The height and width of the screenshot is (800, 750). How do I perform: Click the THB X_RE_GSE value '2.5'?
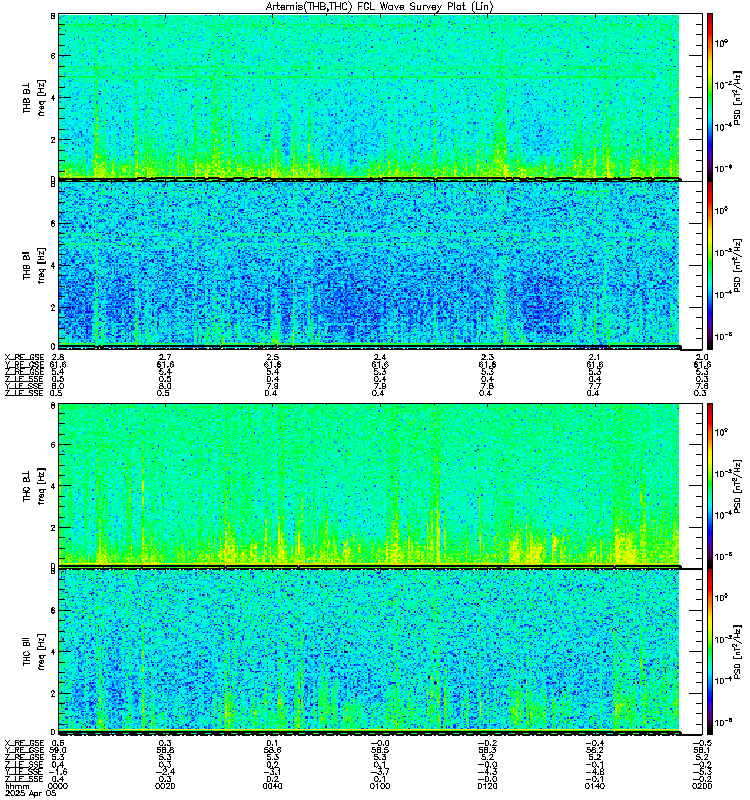272,357
